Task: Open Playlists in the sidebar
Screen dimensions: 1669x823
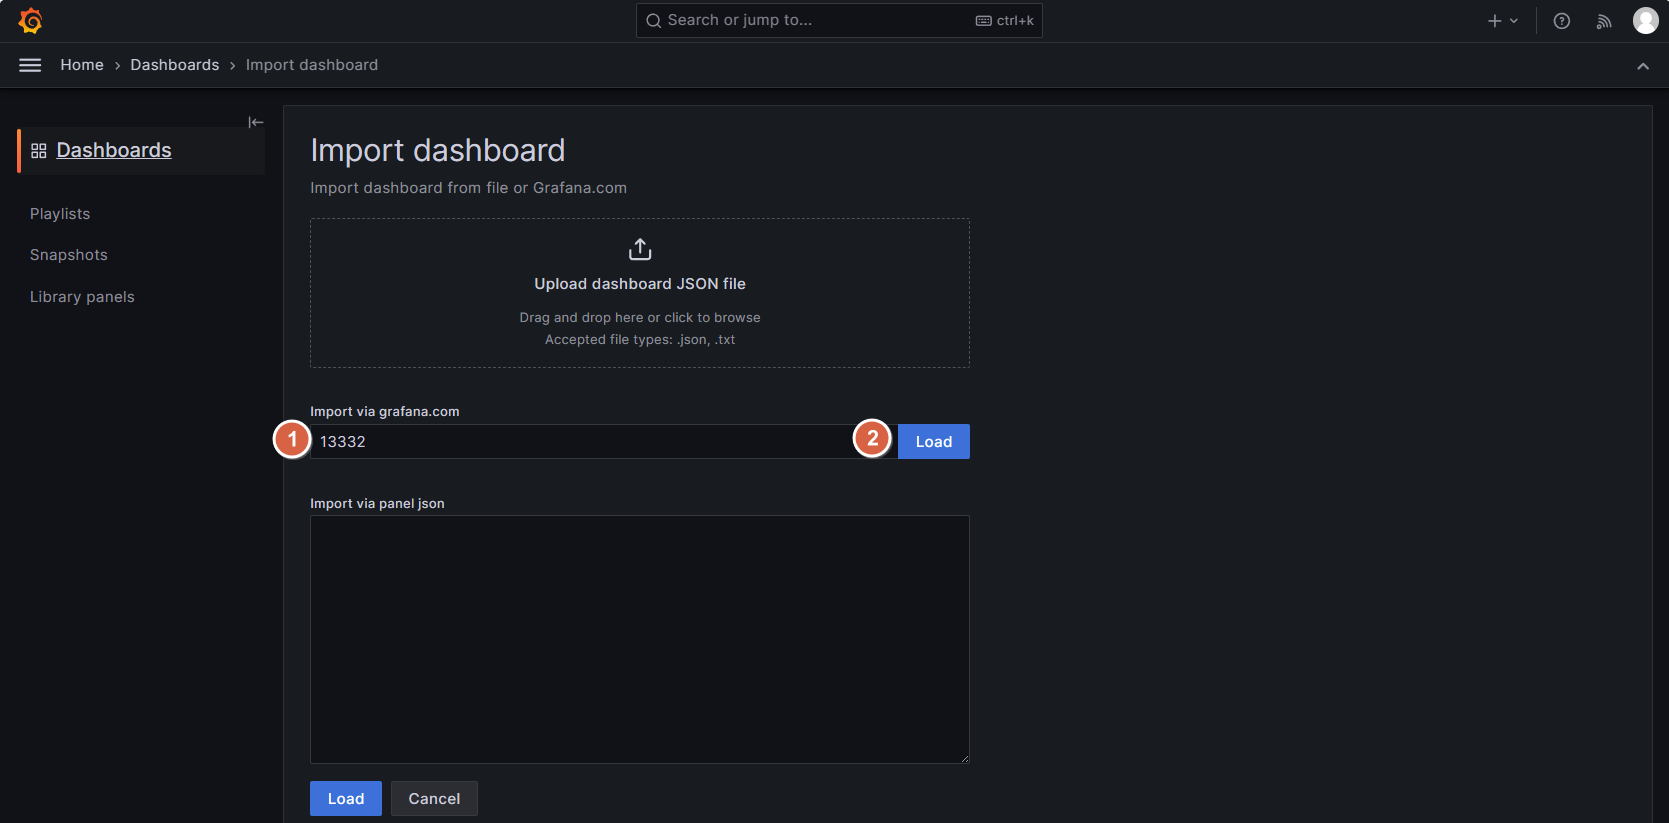Action: (x=60, y=214)
